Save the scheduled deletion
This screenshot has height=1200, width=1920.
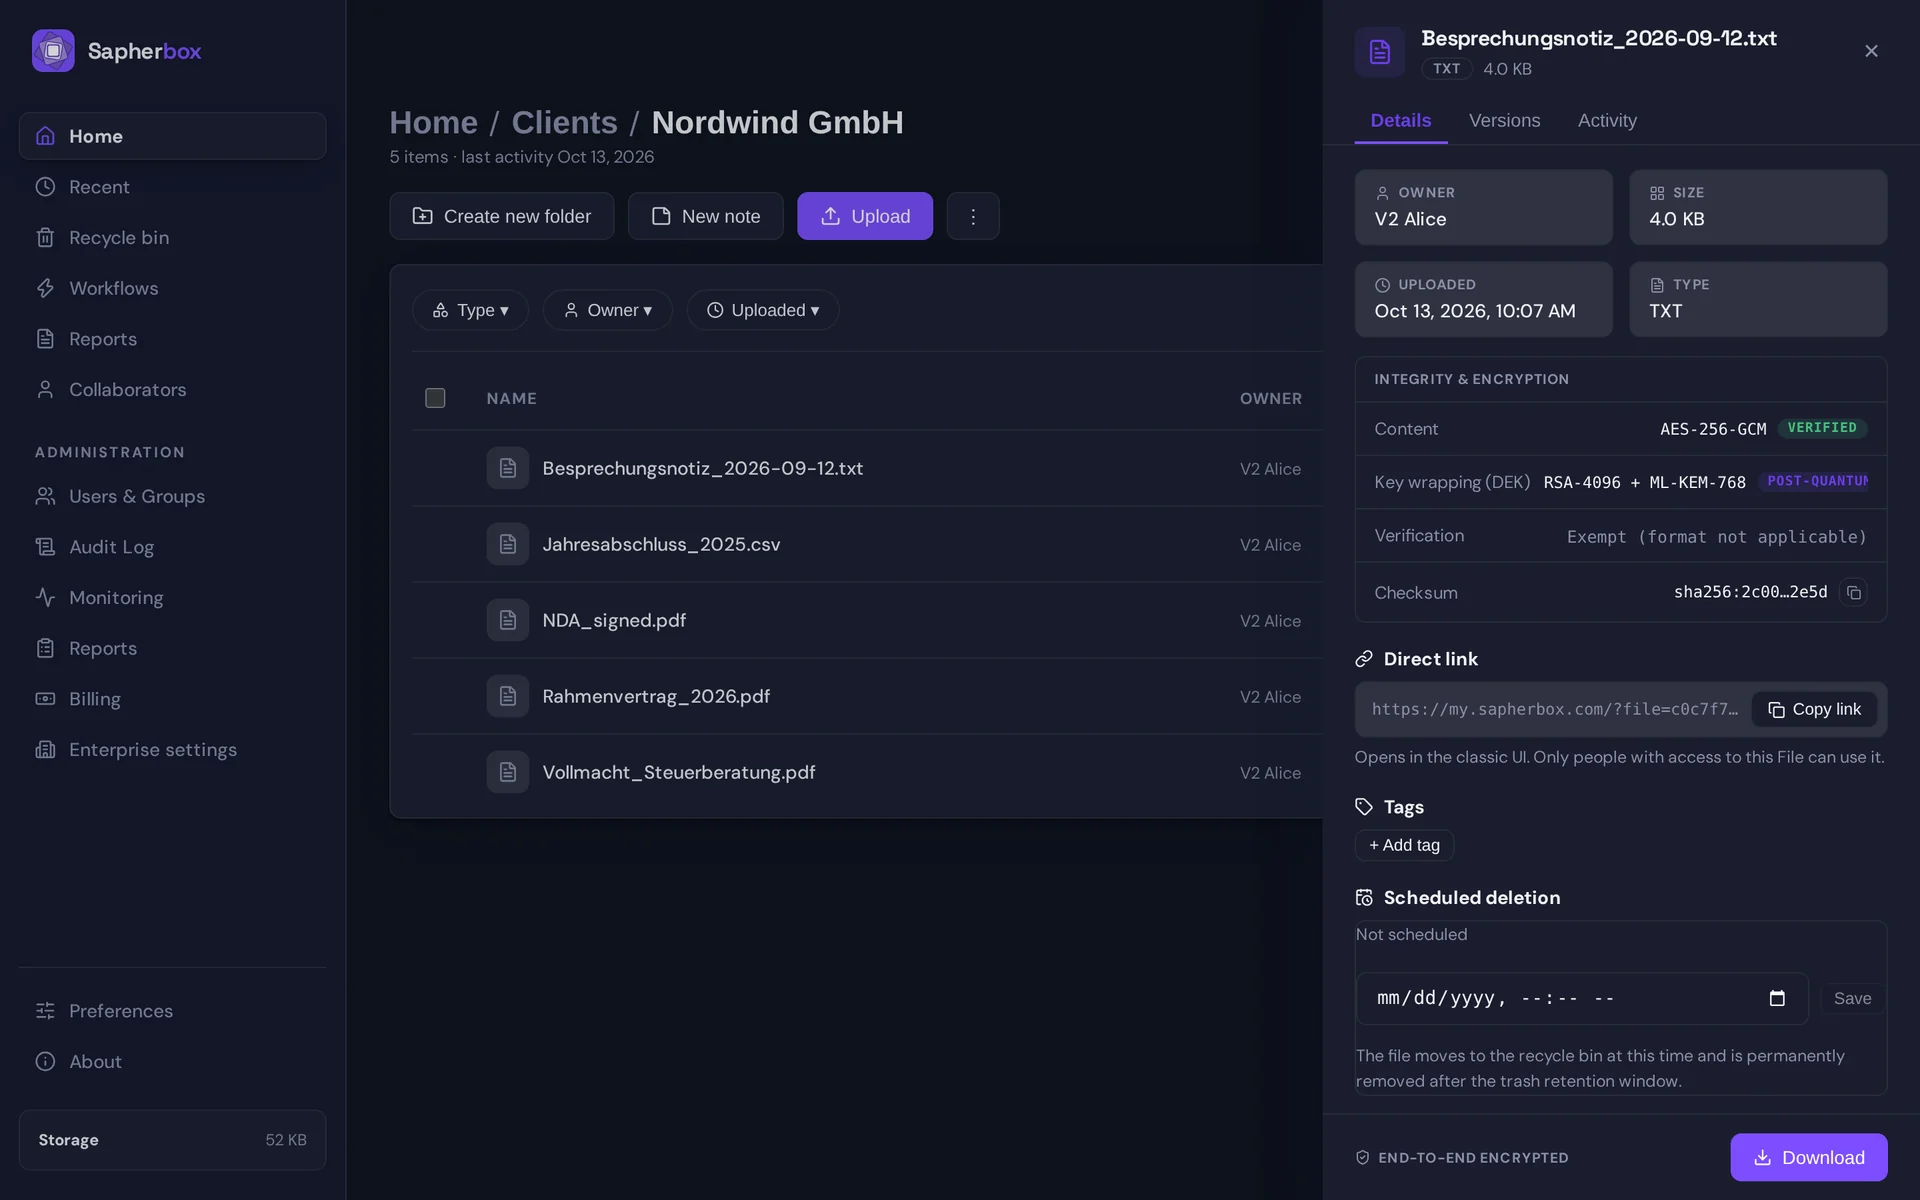[x=1852, y=998]
